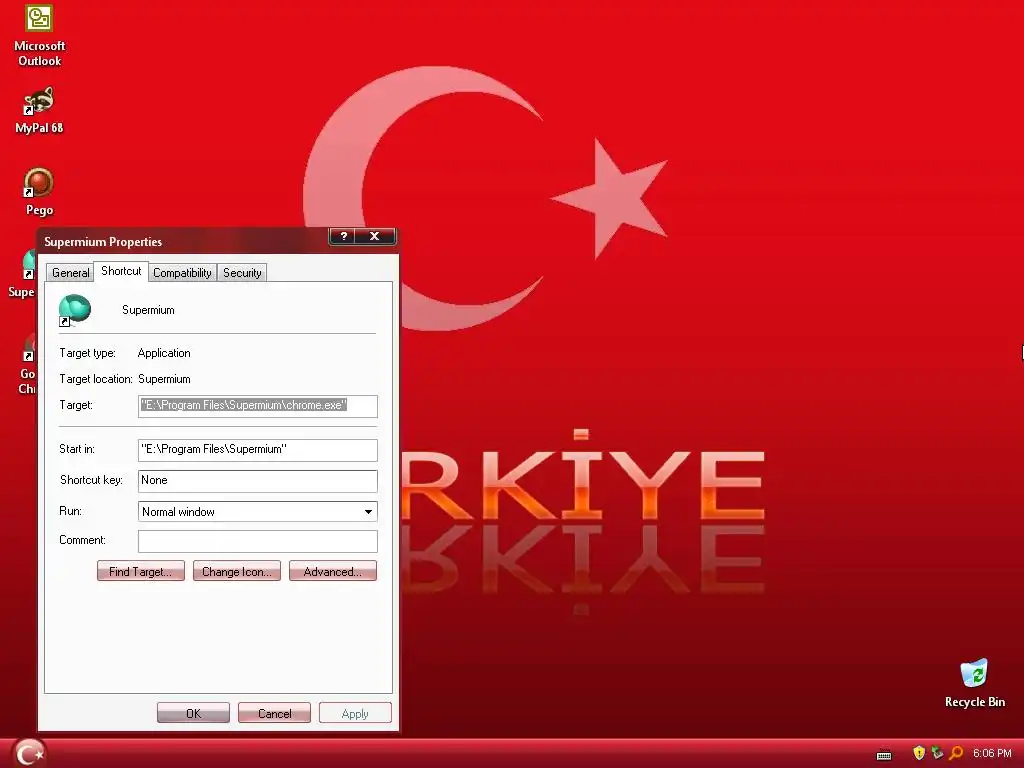The height and width of the screenshot is (768, 1024).
Task: Open the Advanced shortcut options
Action: coord(332,571)
